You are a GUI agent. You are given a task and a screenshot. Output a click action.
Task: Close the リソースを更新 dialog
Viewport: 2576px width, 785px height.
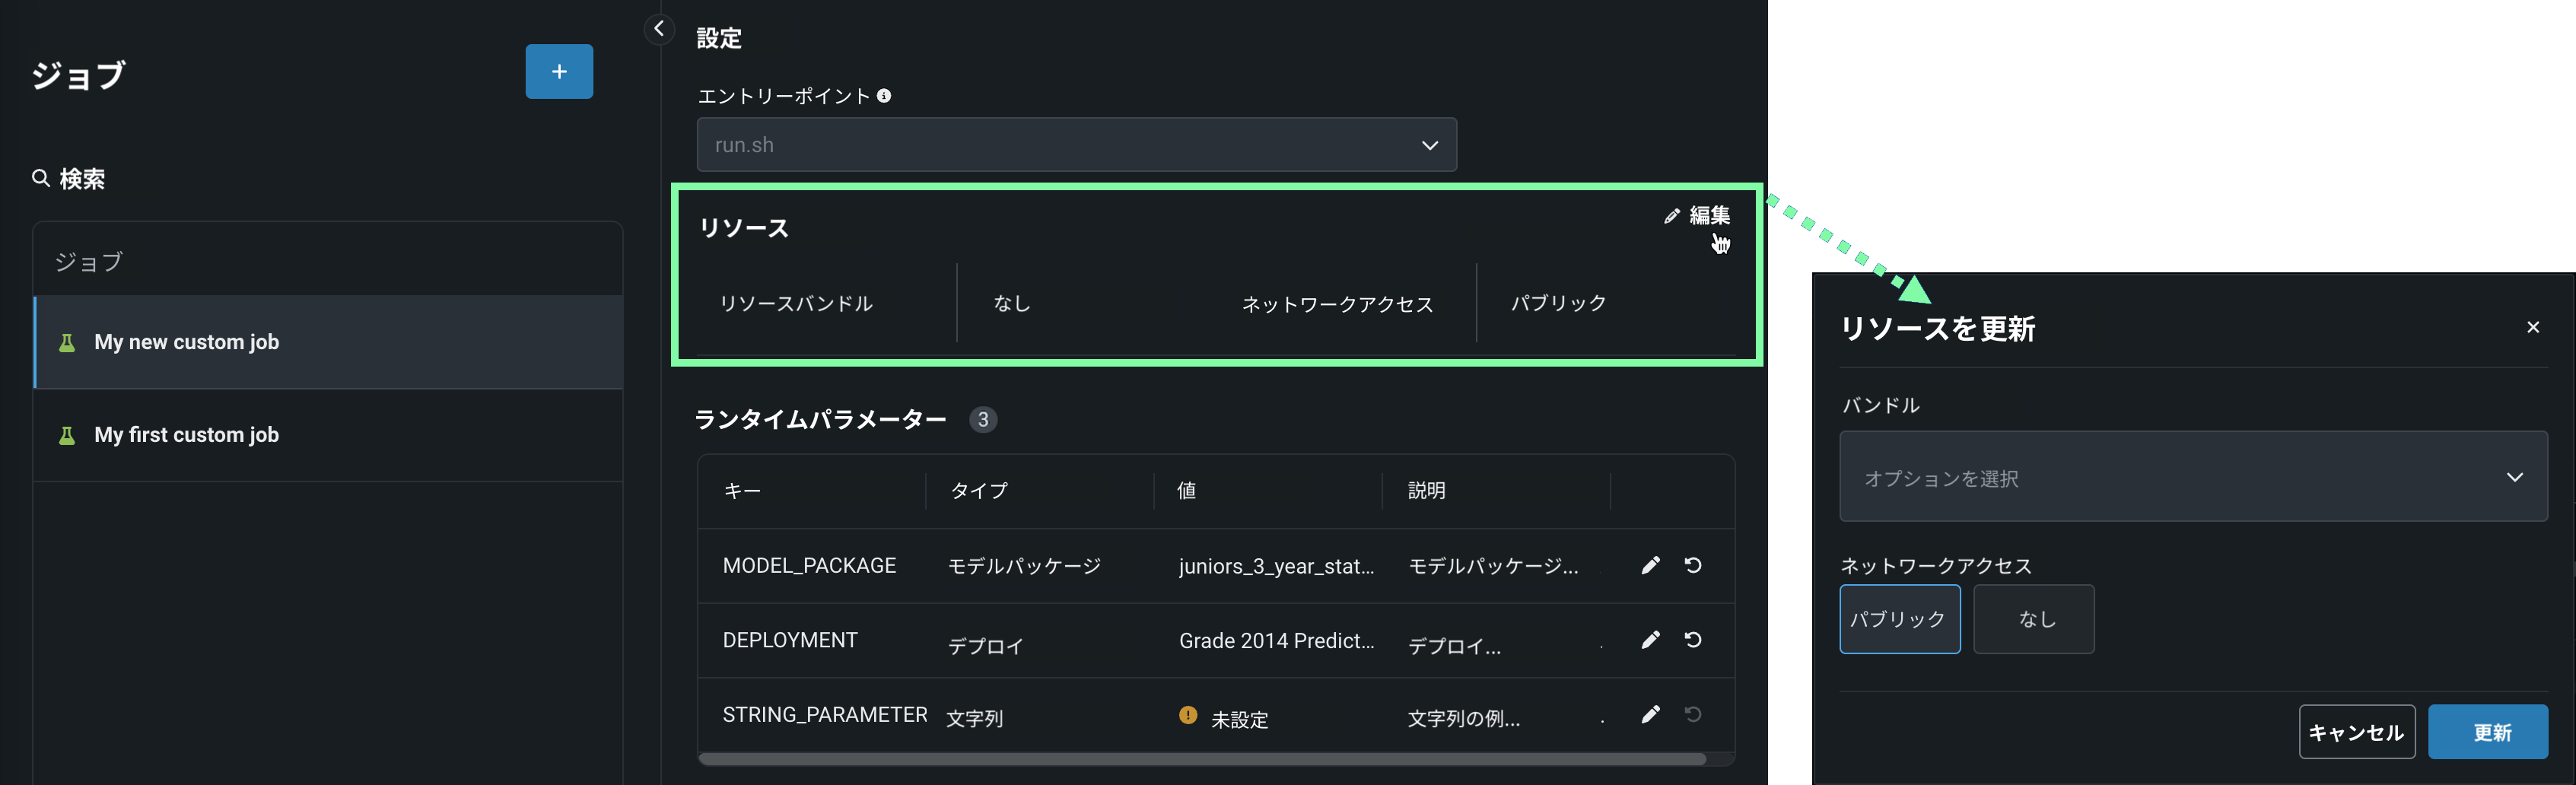[x=2533, y=327]
